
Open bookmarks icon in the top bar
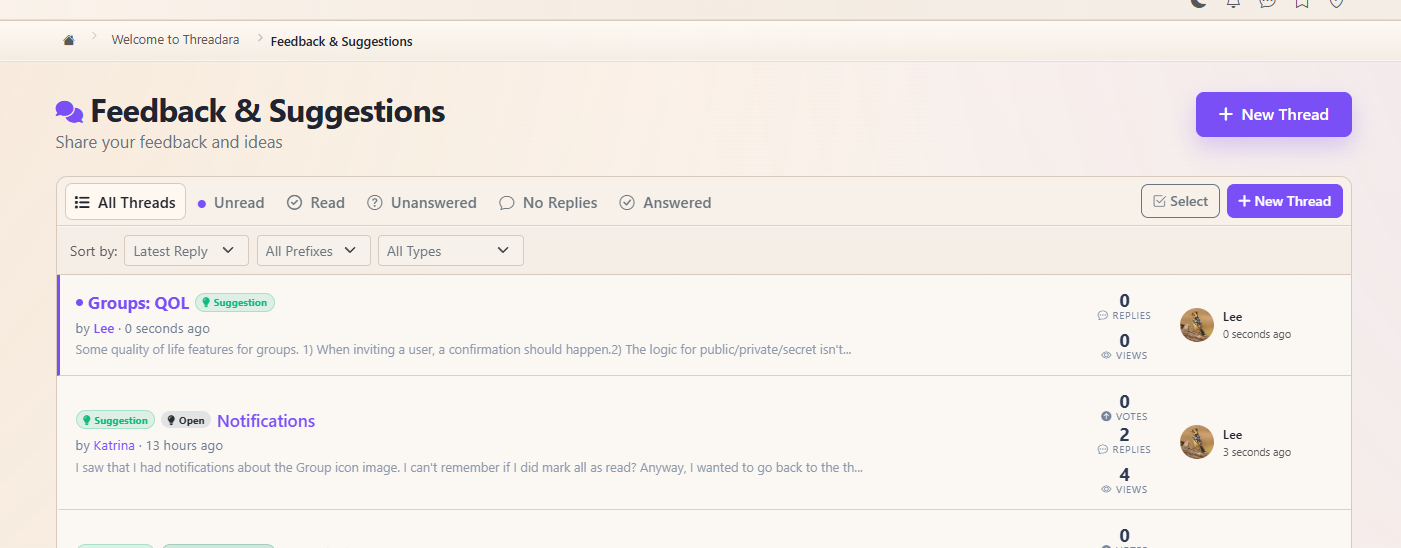click(1301, 3)
